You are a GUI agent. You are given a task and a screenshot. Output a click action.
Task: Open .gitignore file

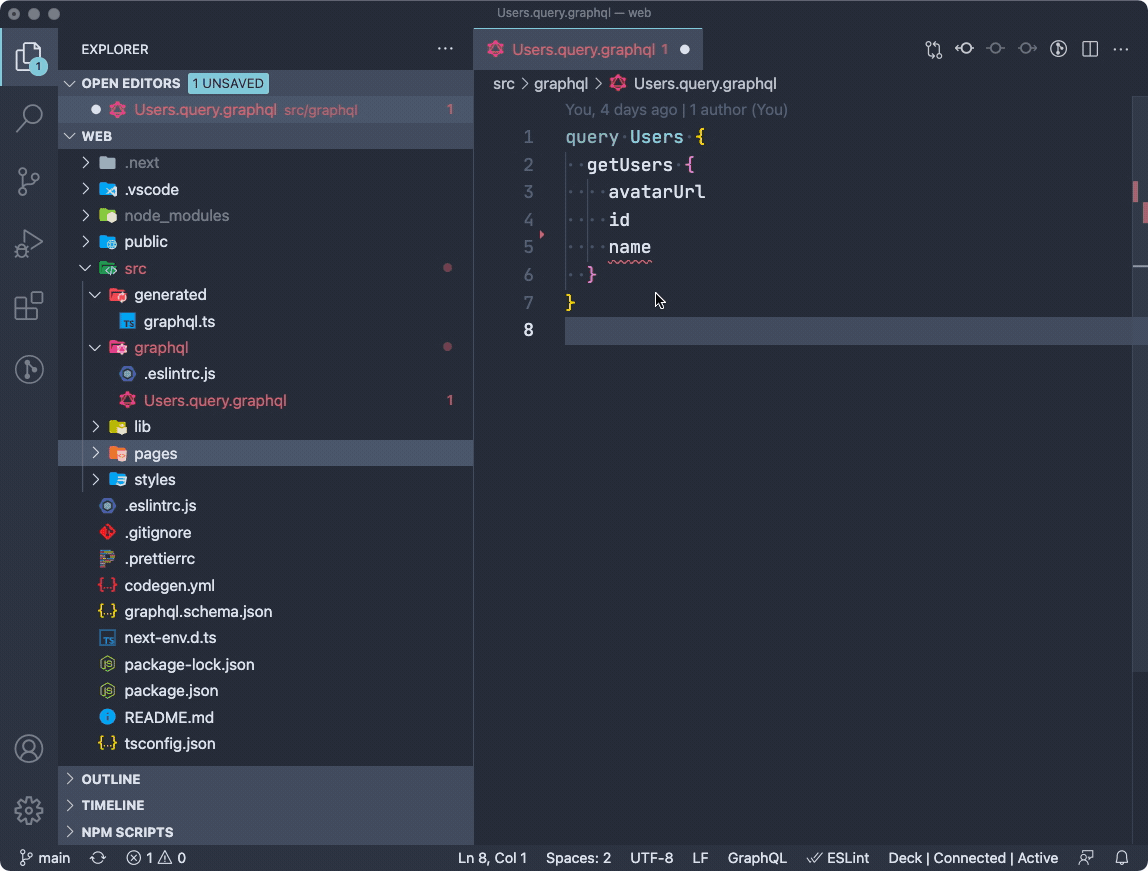pos(265,533)
